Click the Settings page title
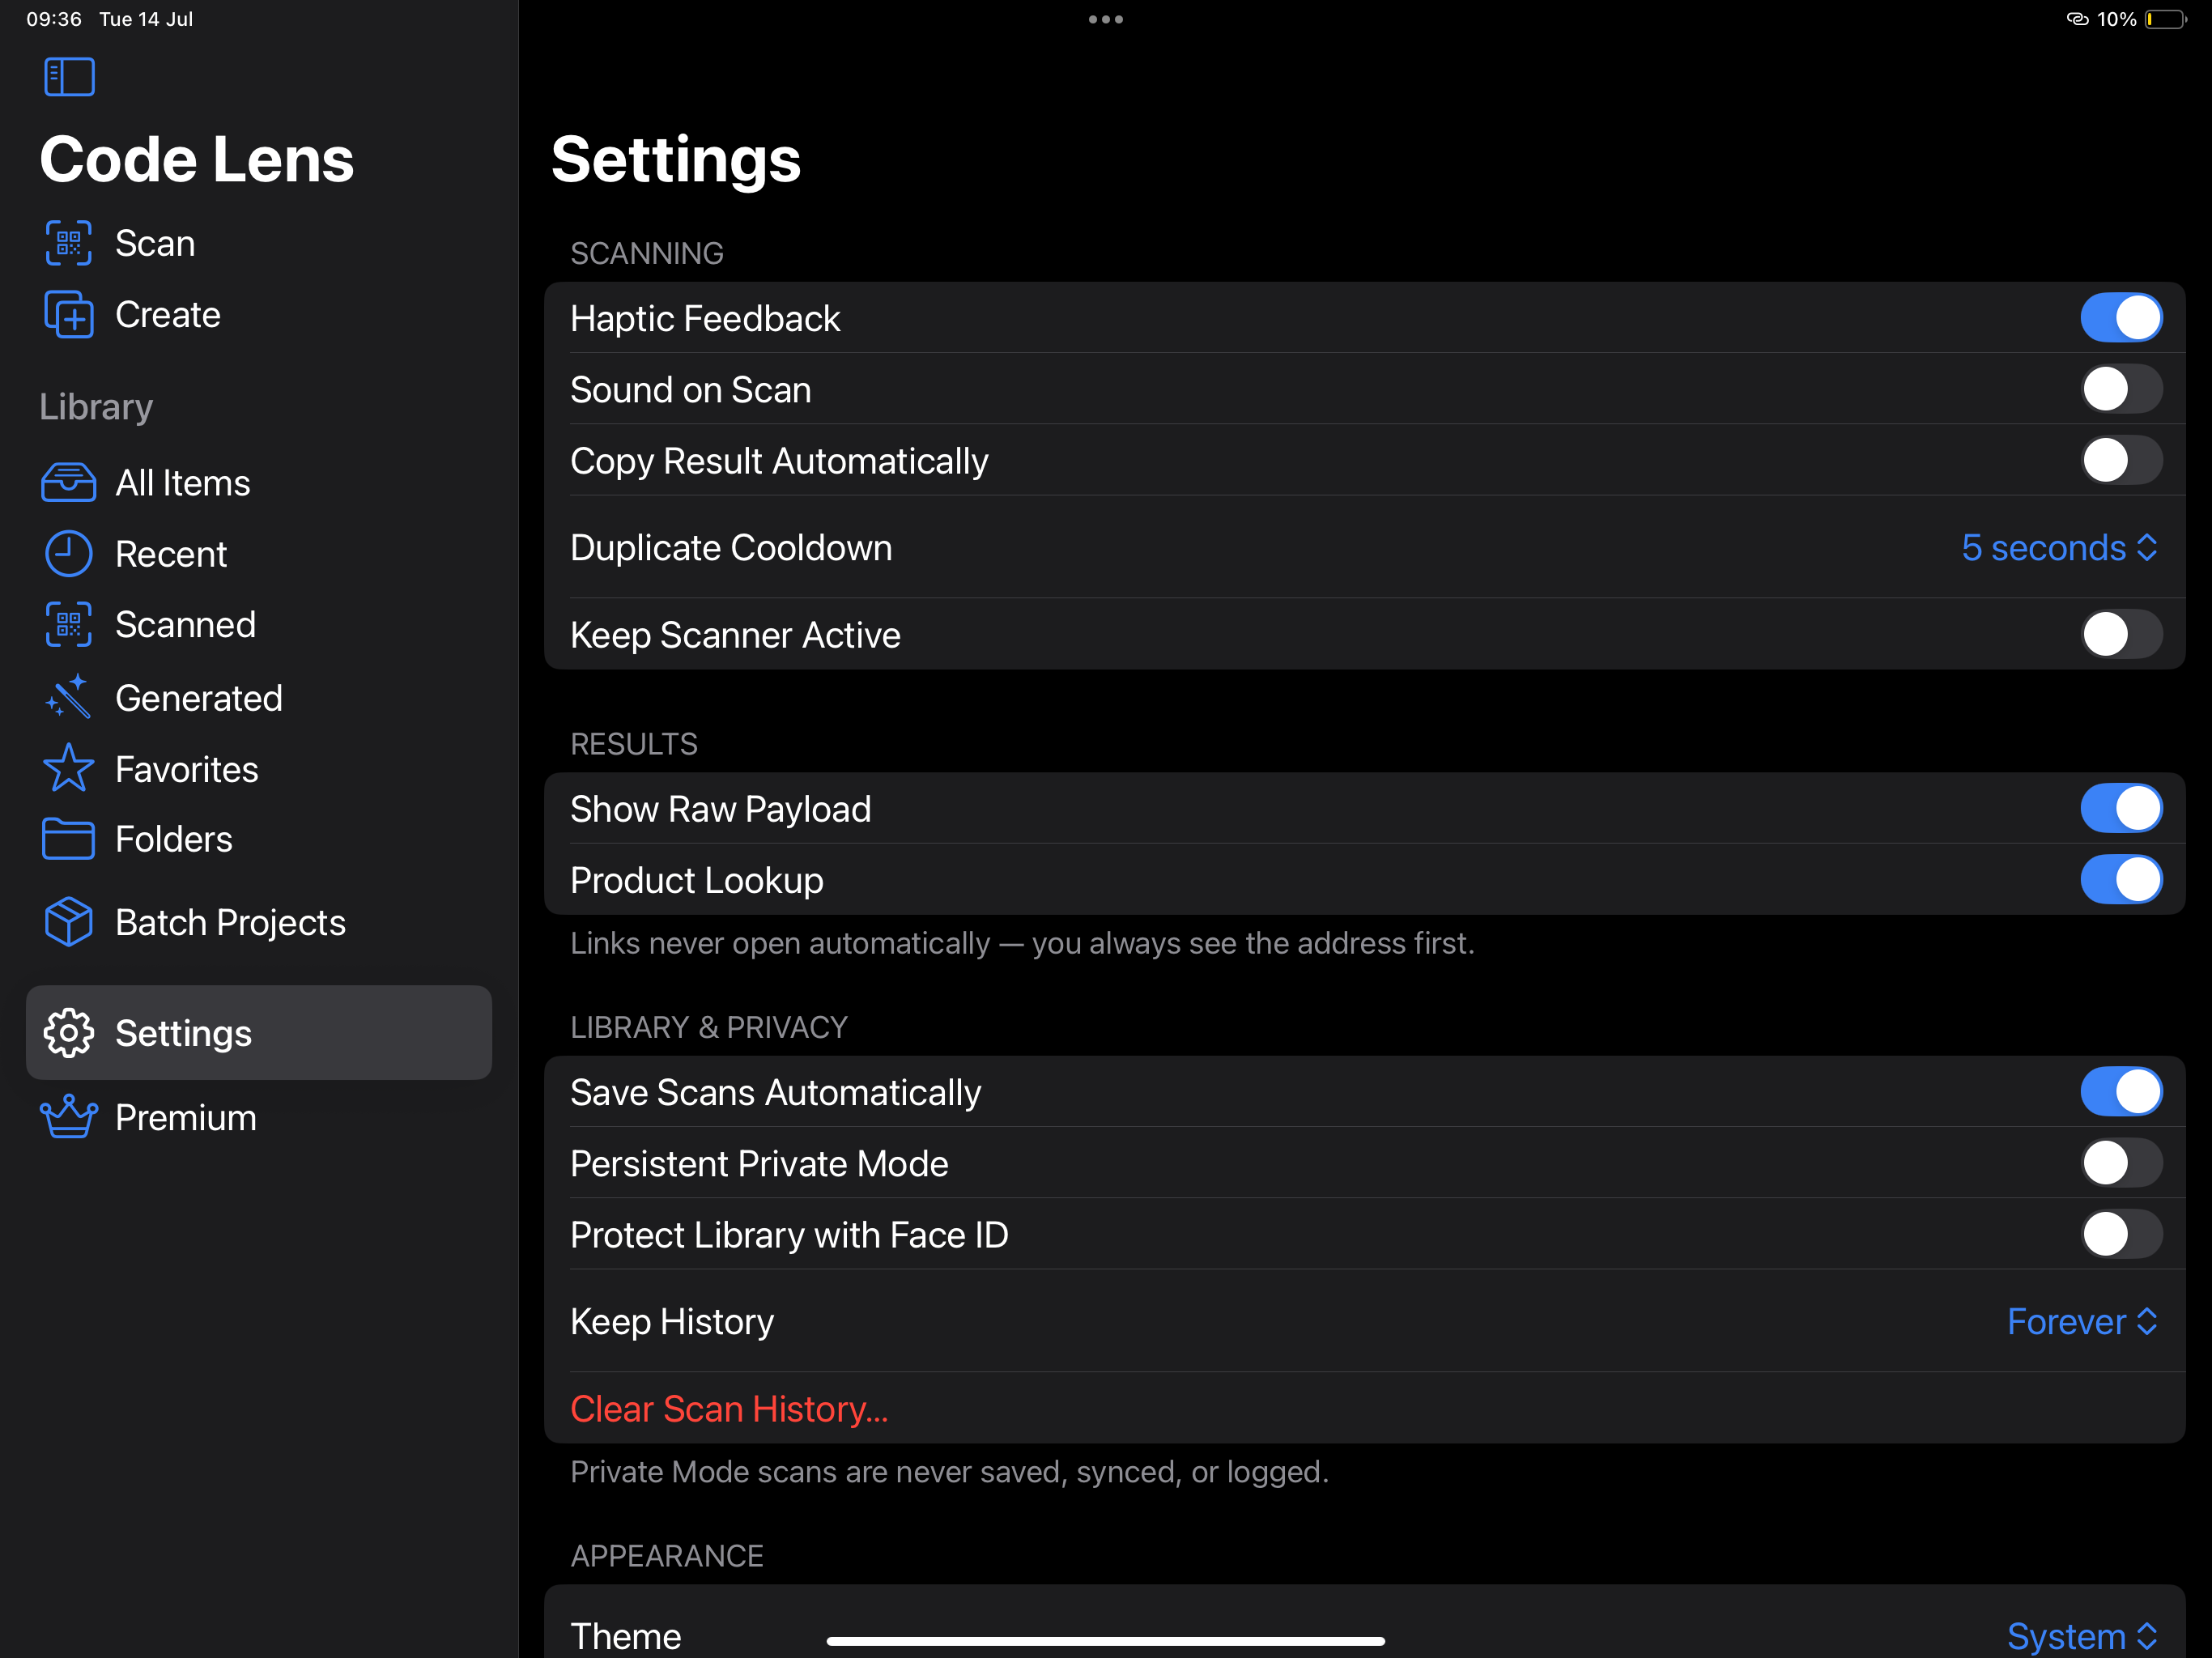The width and height of the screenshot is (2212, 1658). (676, 160)
